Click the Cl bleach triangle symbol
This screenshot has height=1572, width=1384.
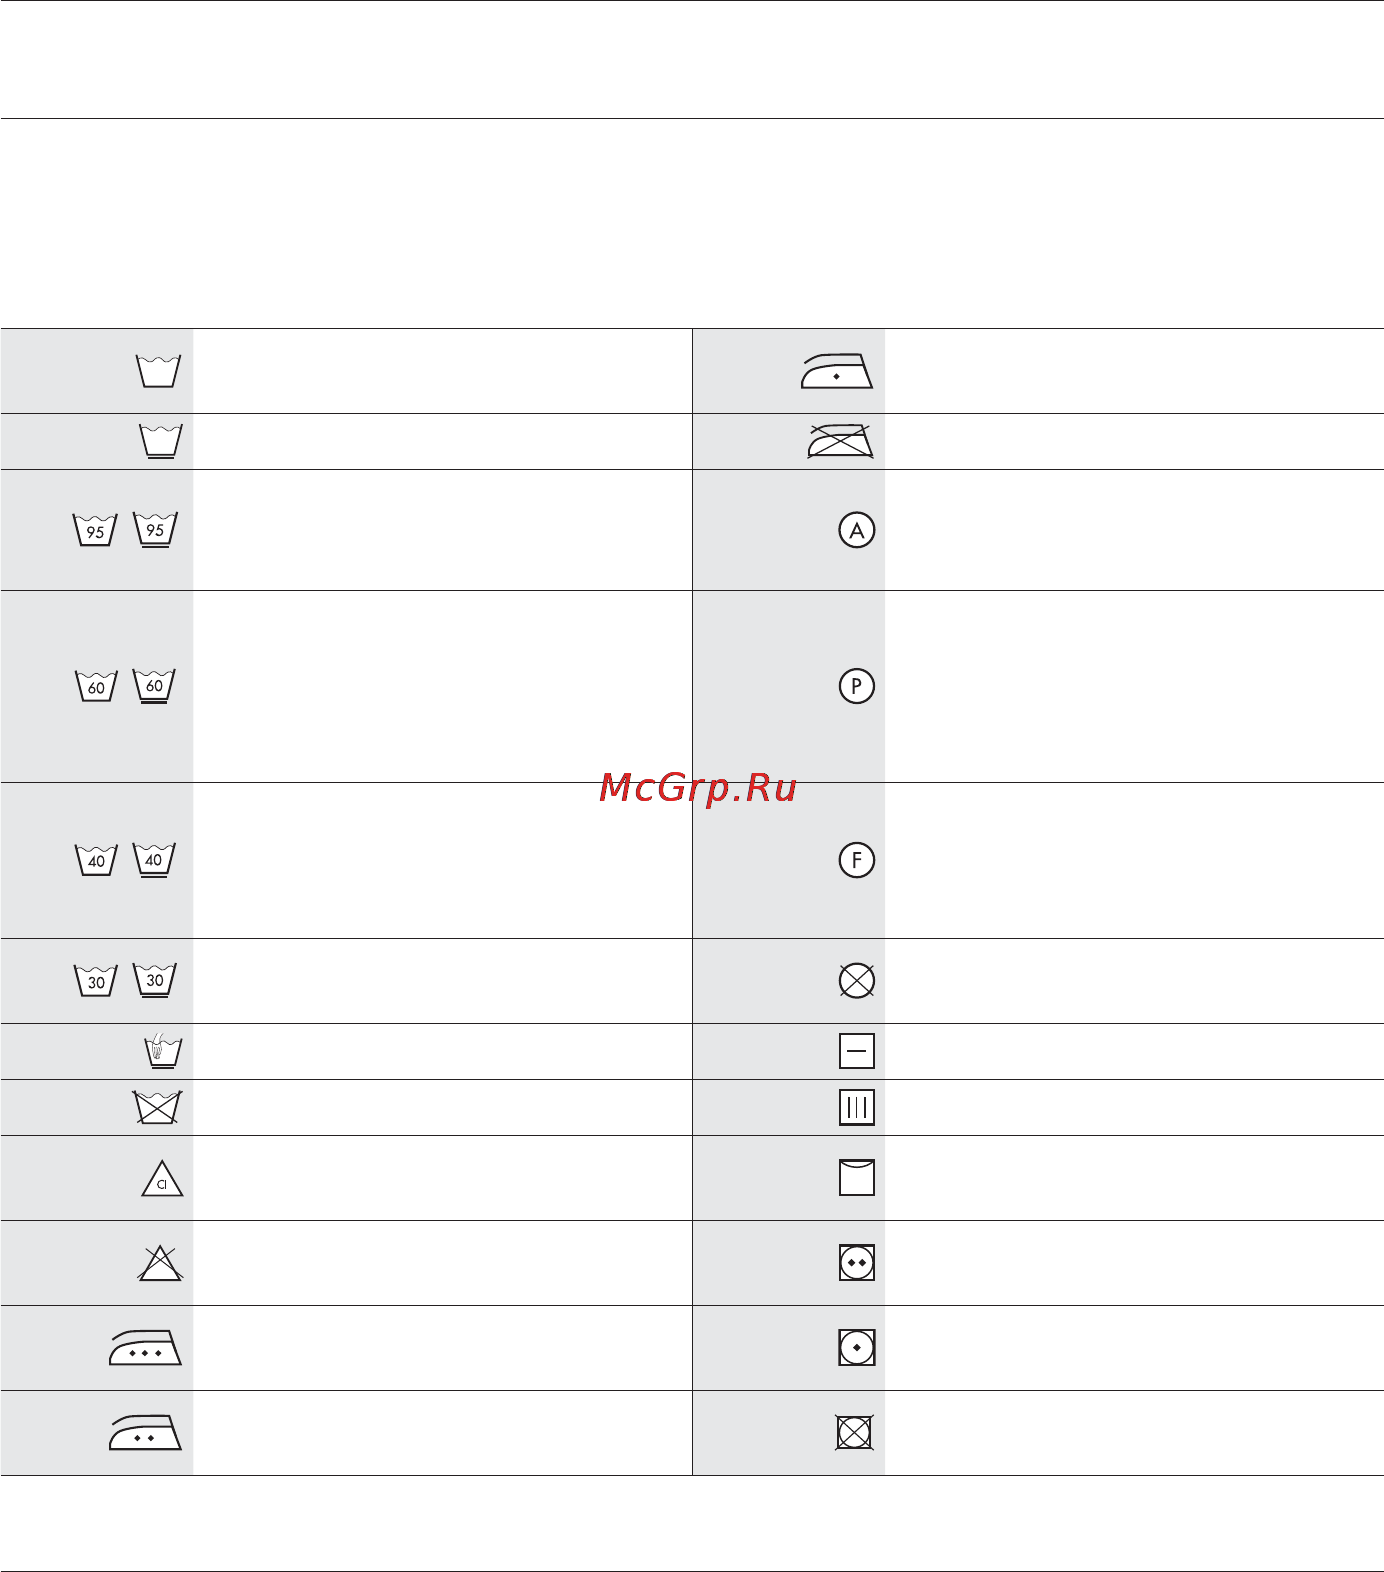pos(162,1179)
